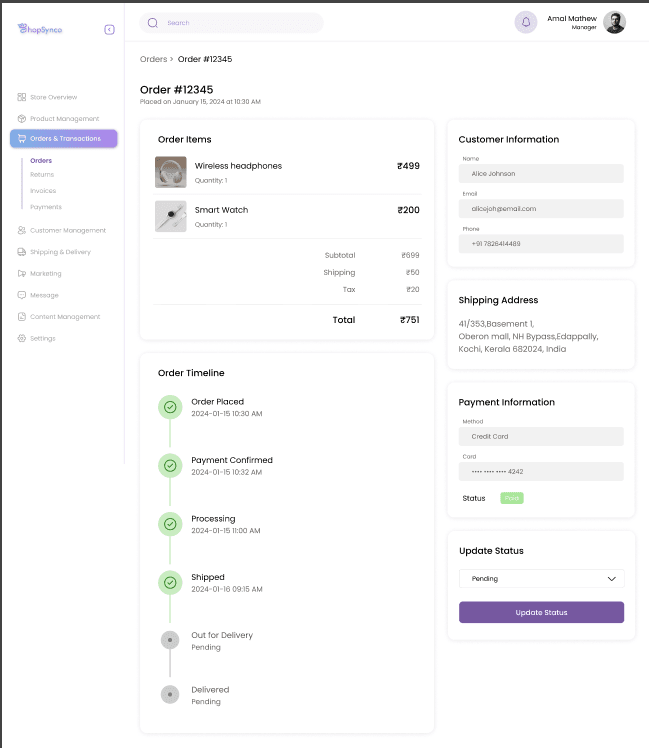
Task: Select Payments submenu item
Action: 46,207
